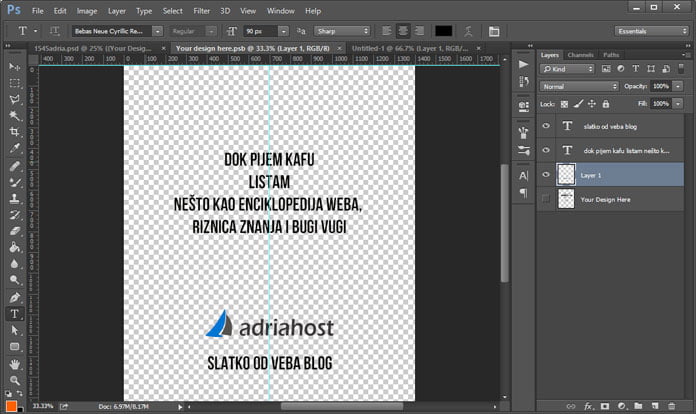696x414 pixels.
Task: Add a layer style with fx
Action: tap(588, 406)
